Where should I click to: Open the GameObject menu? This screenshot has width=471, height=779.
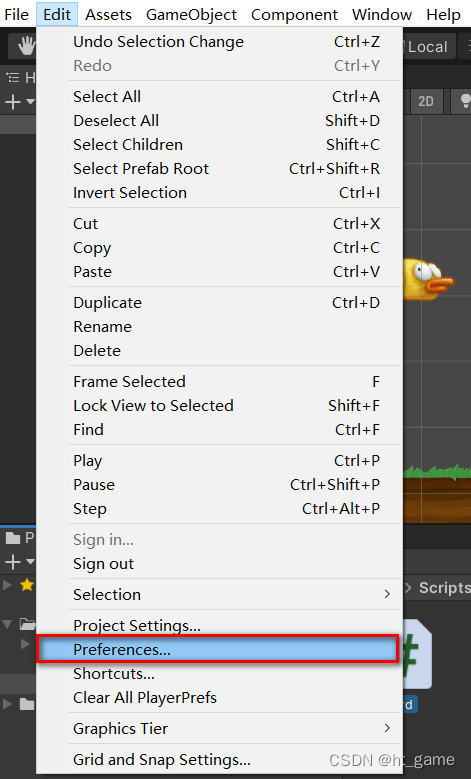coord(191,15)
